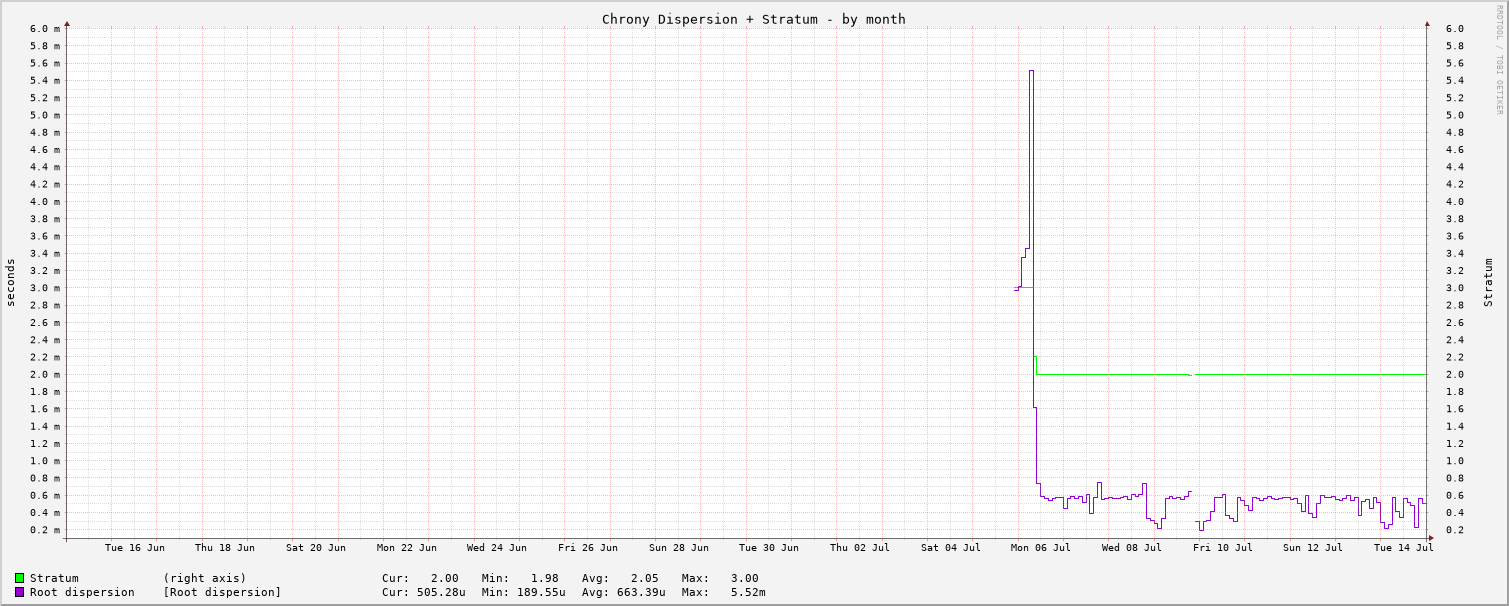
Task: Click right axis tick '0.2'
Action: pos(1455,530)
